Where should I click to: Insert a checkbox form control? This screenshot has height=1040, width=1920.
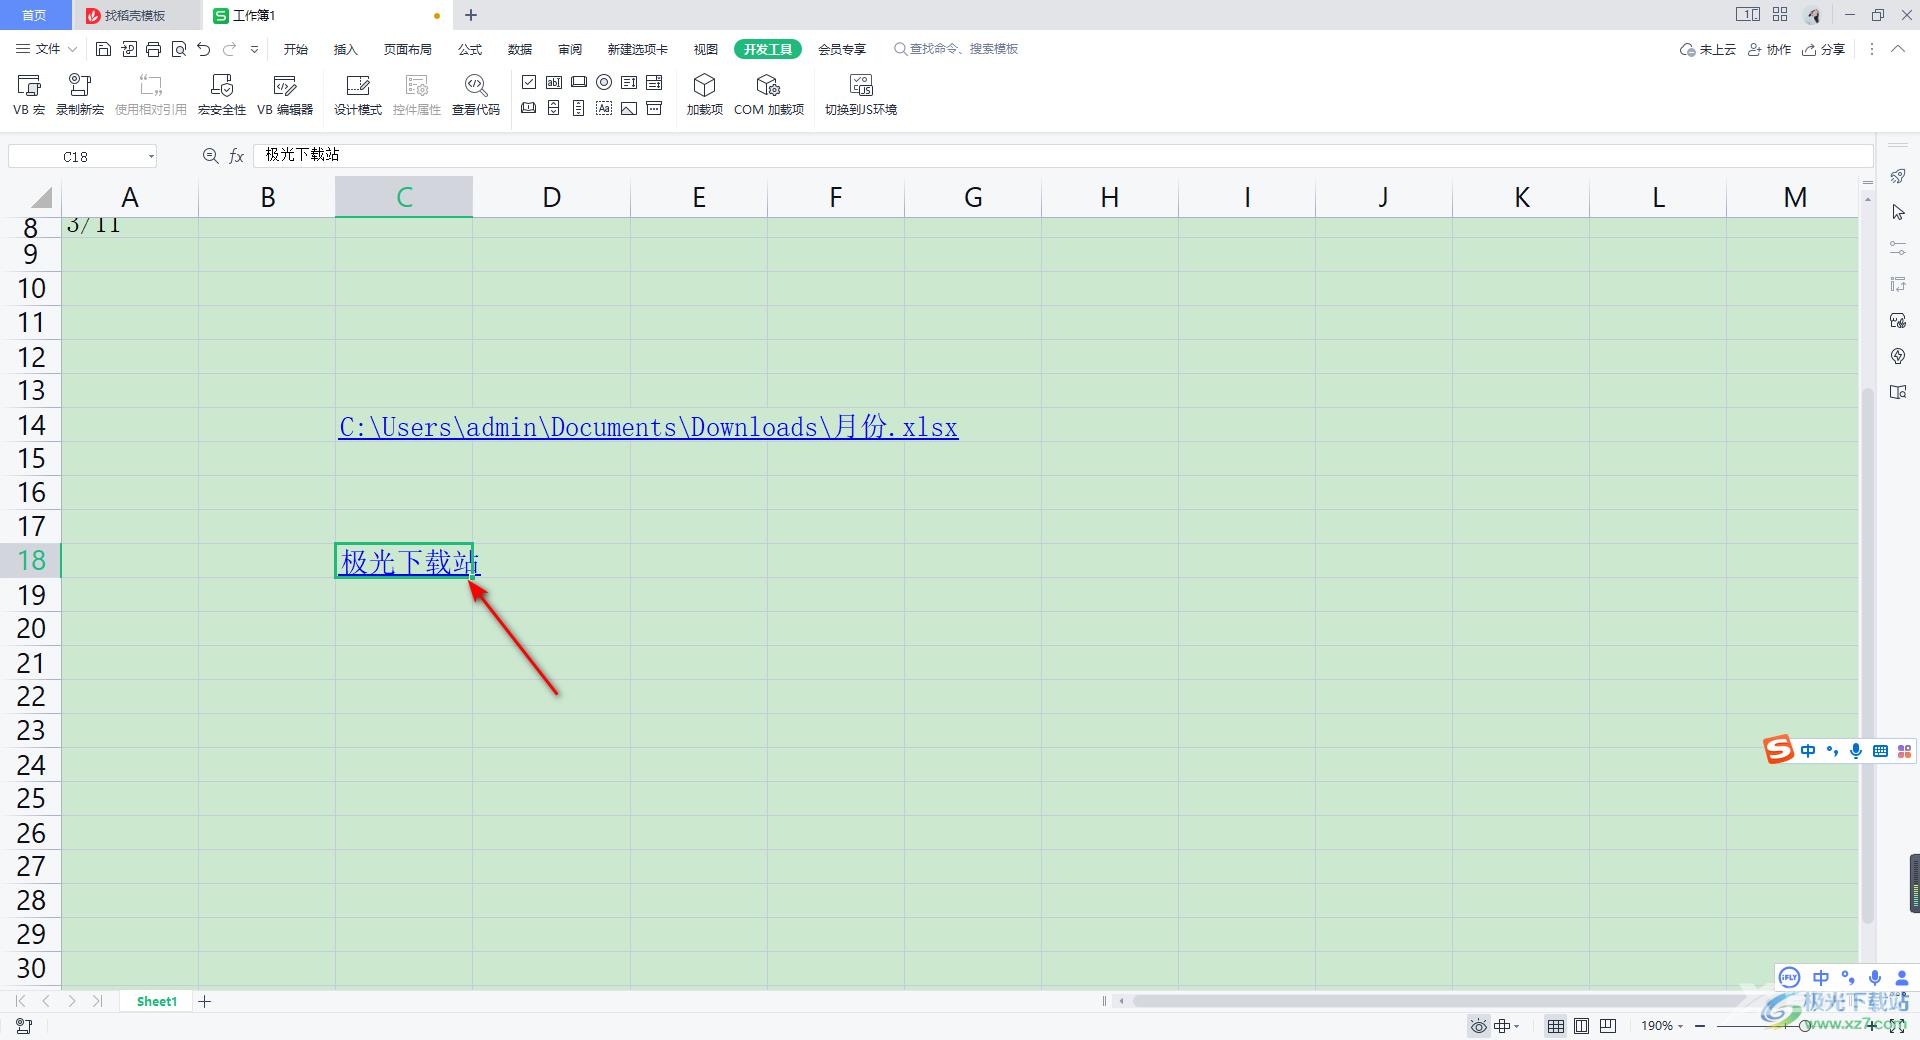[529, 83]
